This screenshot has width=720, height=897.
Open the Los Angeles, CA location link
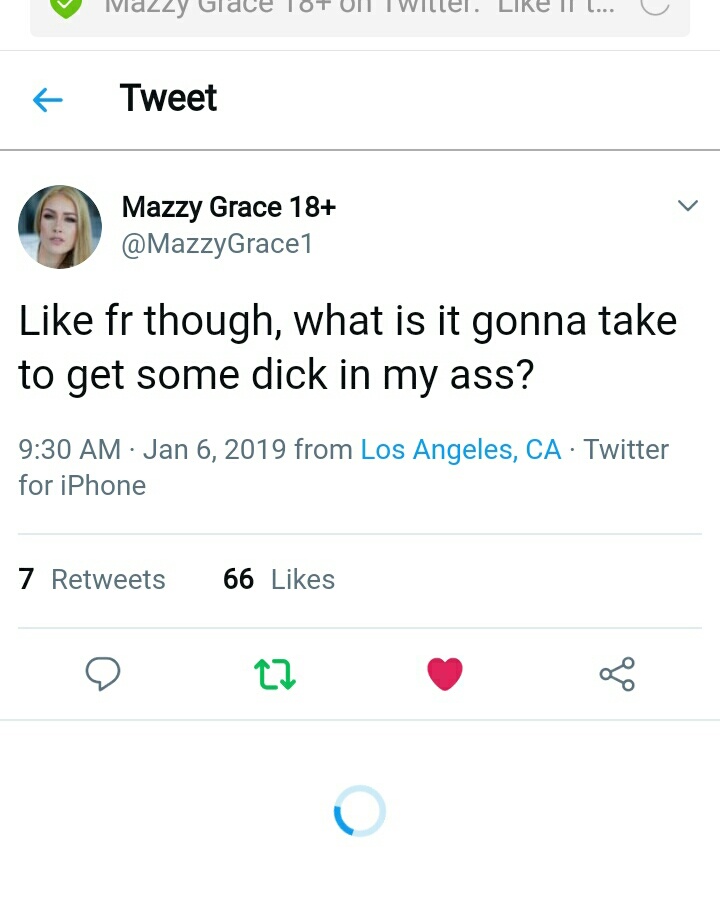click(x=460, y=450)
